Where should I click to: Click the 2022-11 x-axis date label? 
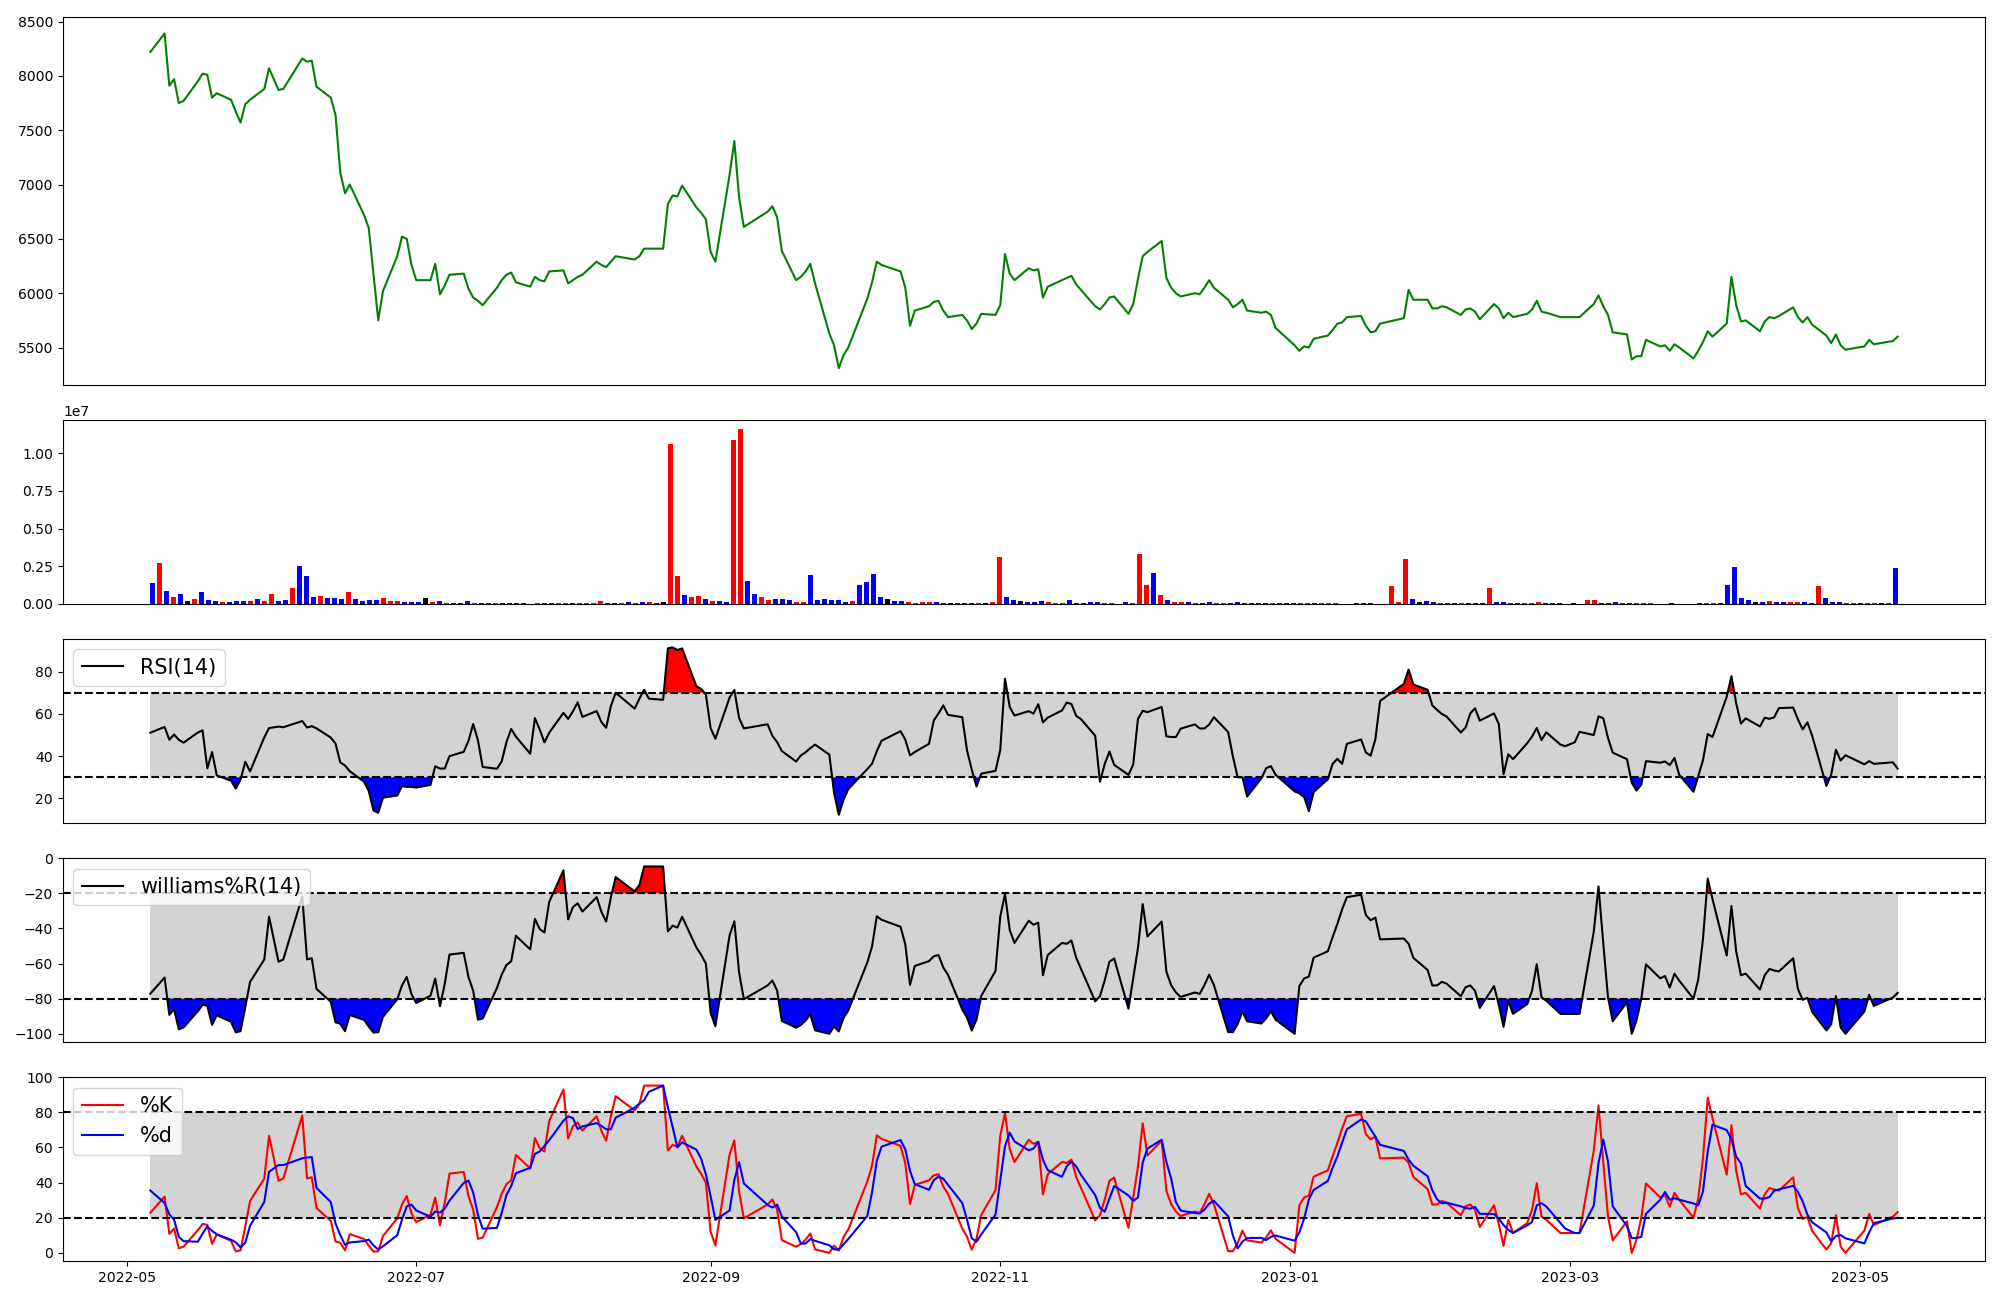pyautogui.click(x=1000, y=1277)
